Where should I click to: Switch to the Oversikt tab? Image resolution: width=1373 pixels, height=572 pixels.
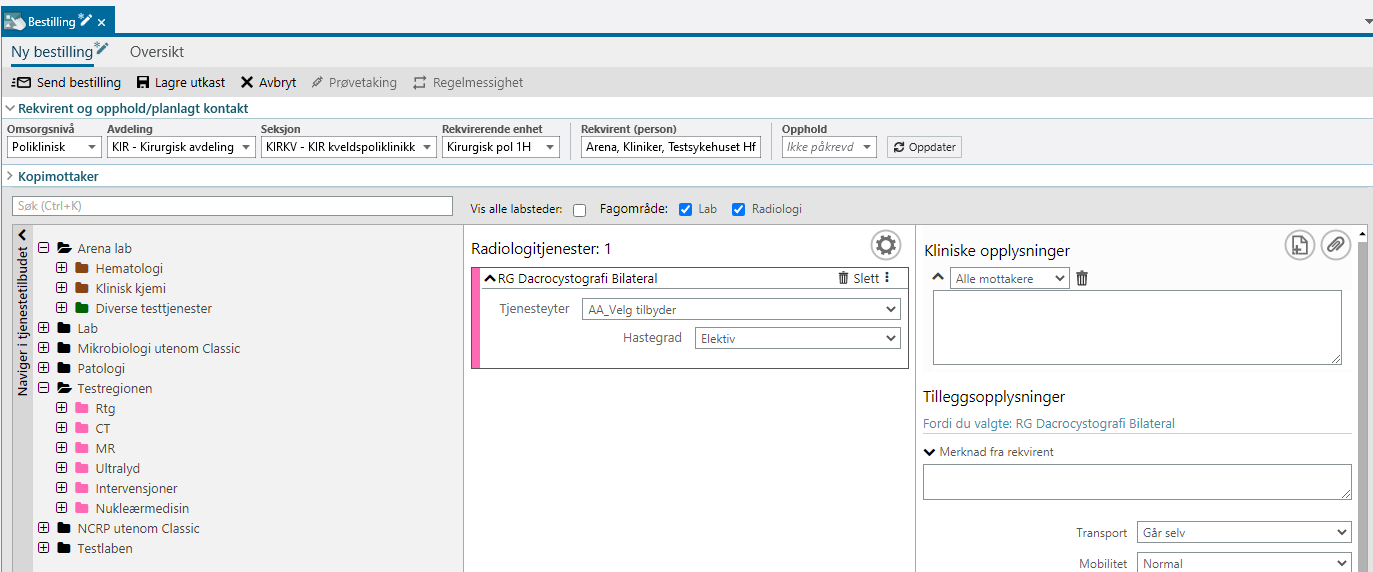pos(157,52)
